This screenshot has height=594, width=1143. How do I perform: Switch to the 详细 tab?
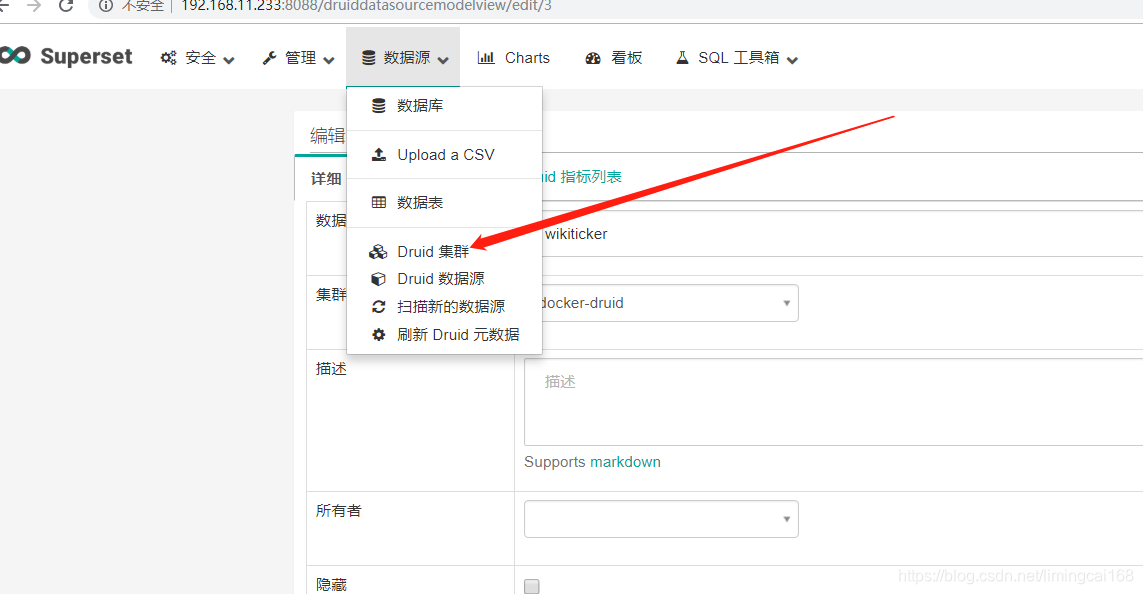326,179
